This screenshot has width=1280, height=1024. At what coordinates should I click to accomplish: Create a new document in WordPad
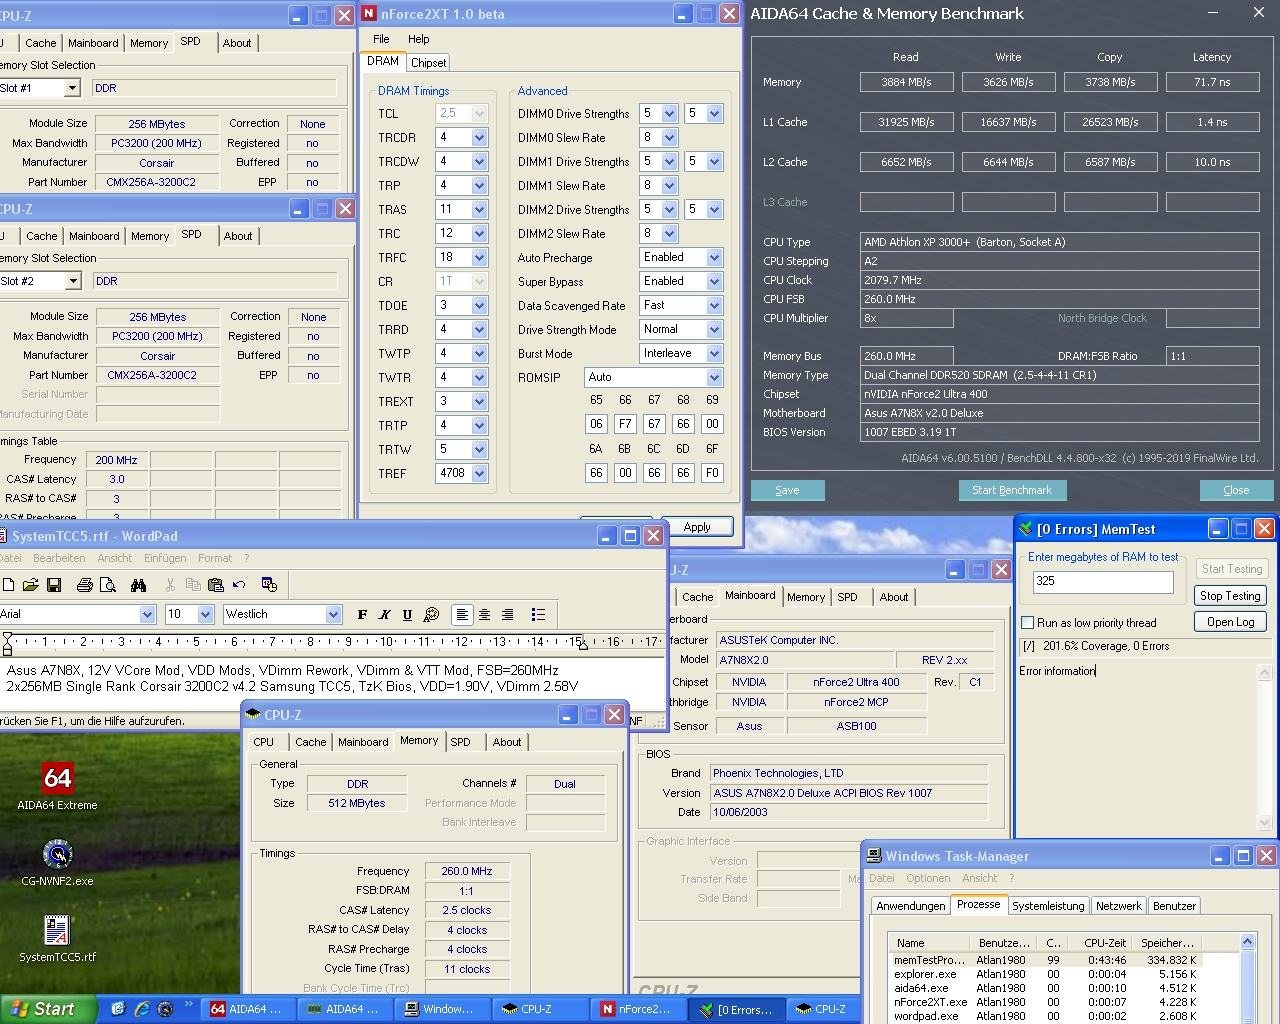click(x=8, y=585)
